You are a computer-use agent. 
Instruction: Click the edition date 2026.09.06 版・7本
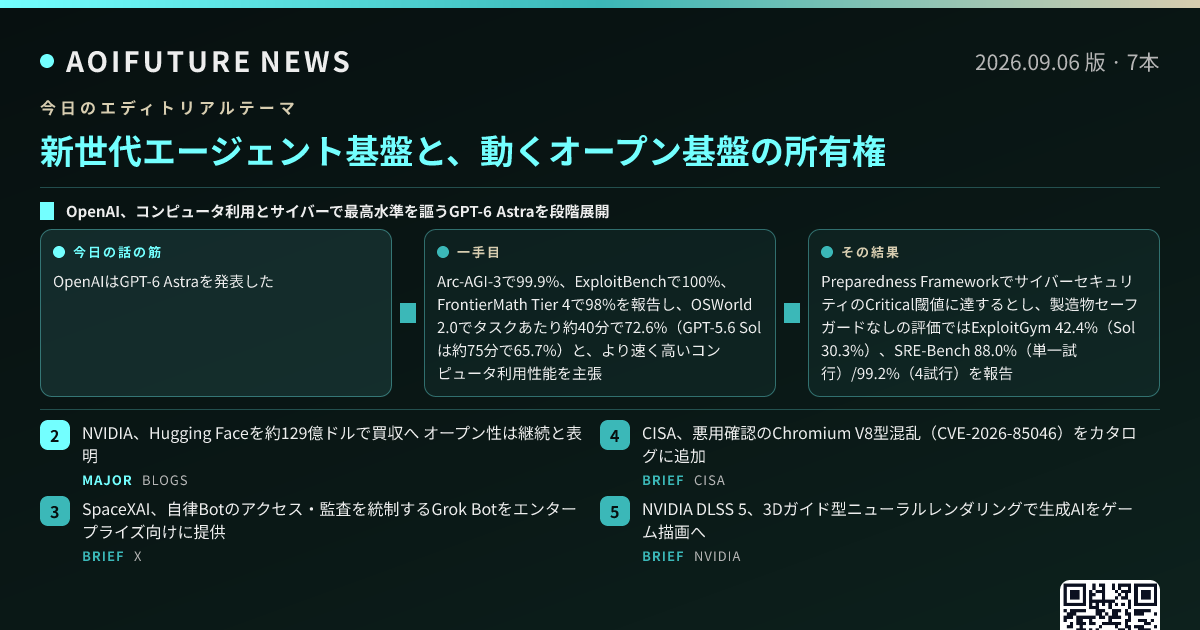[1067, 62]
